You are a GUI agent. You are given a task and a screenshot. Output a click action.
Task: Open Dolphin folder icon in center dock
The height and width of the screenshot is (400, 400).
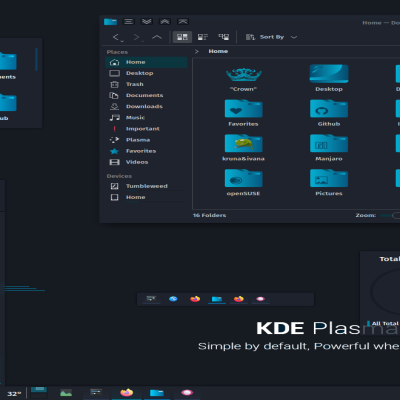click(217, 299)
